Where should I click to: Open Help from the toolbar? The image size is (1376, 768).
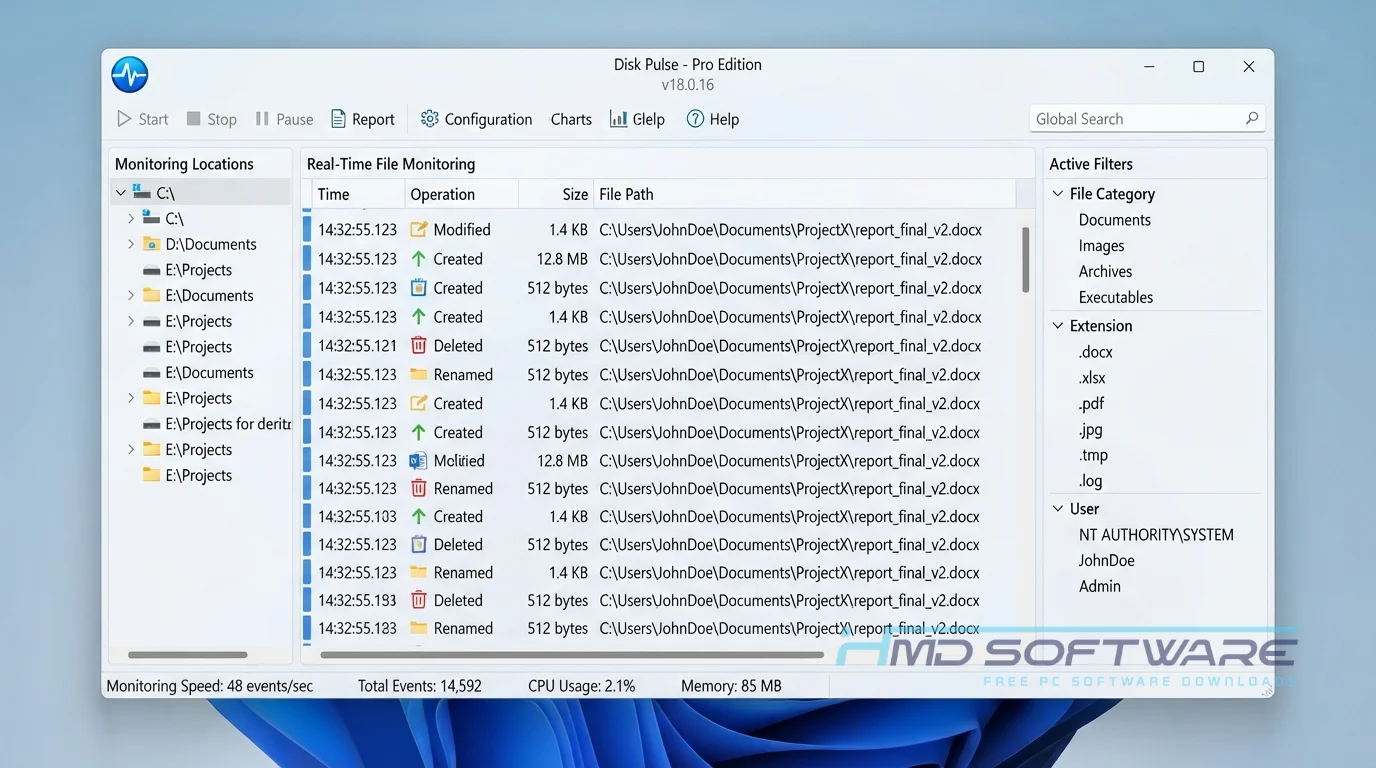[712, 119]
